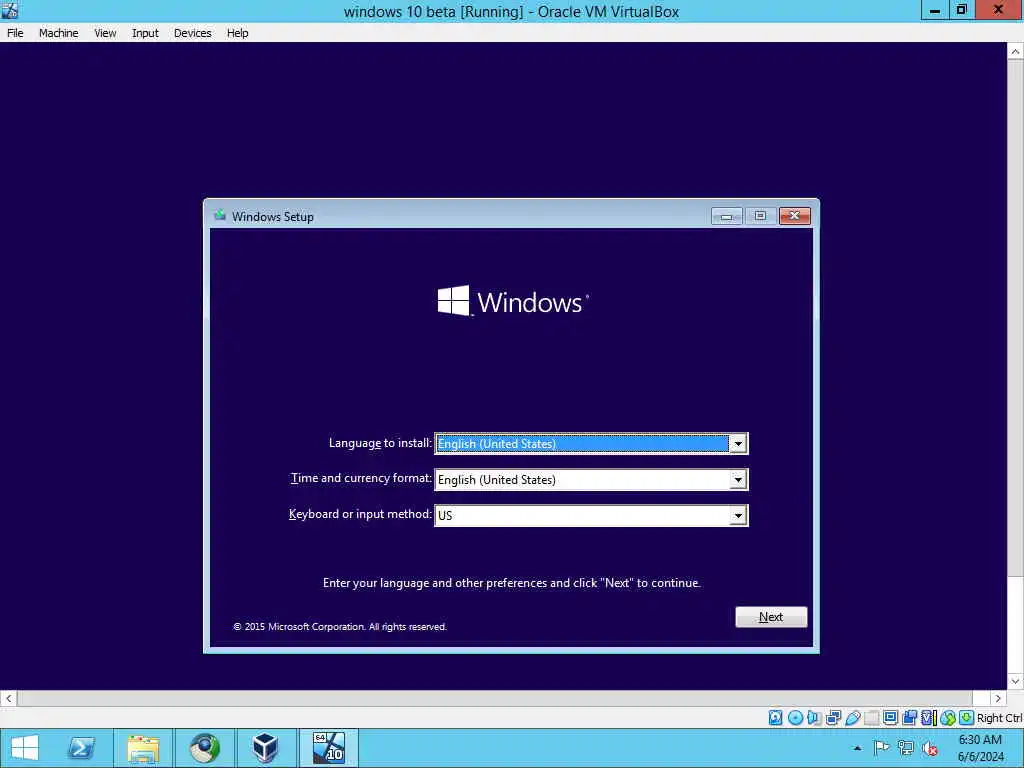Open the Input menu
The image size is (1024, 768).
(145, 33)
